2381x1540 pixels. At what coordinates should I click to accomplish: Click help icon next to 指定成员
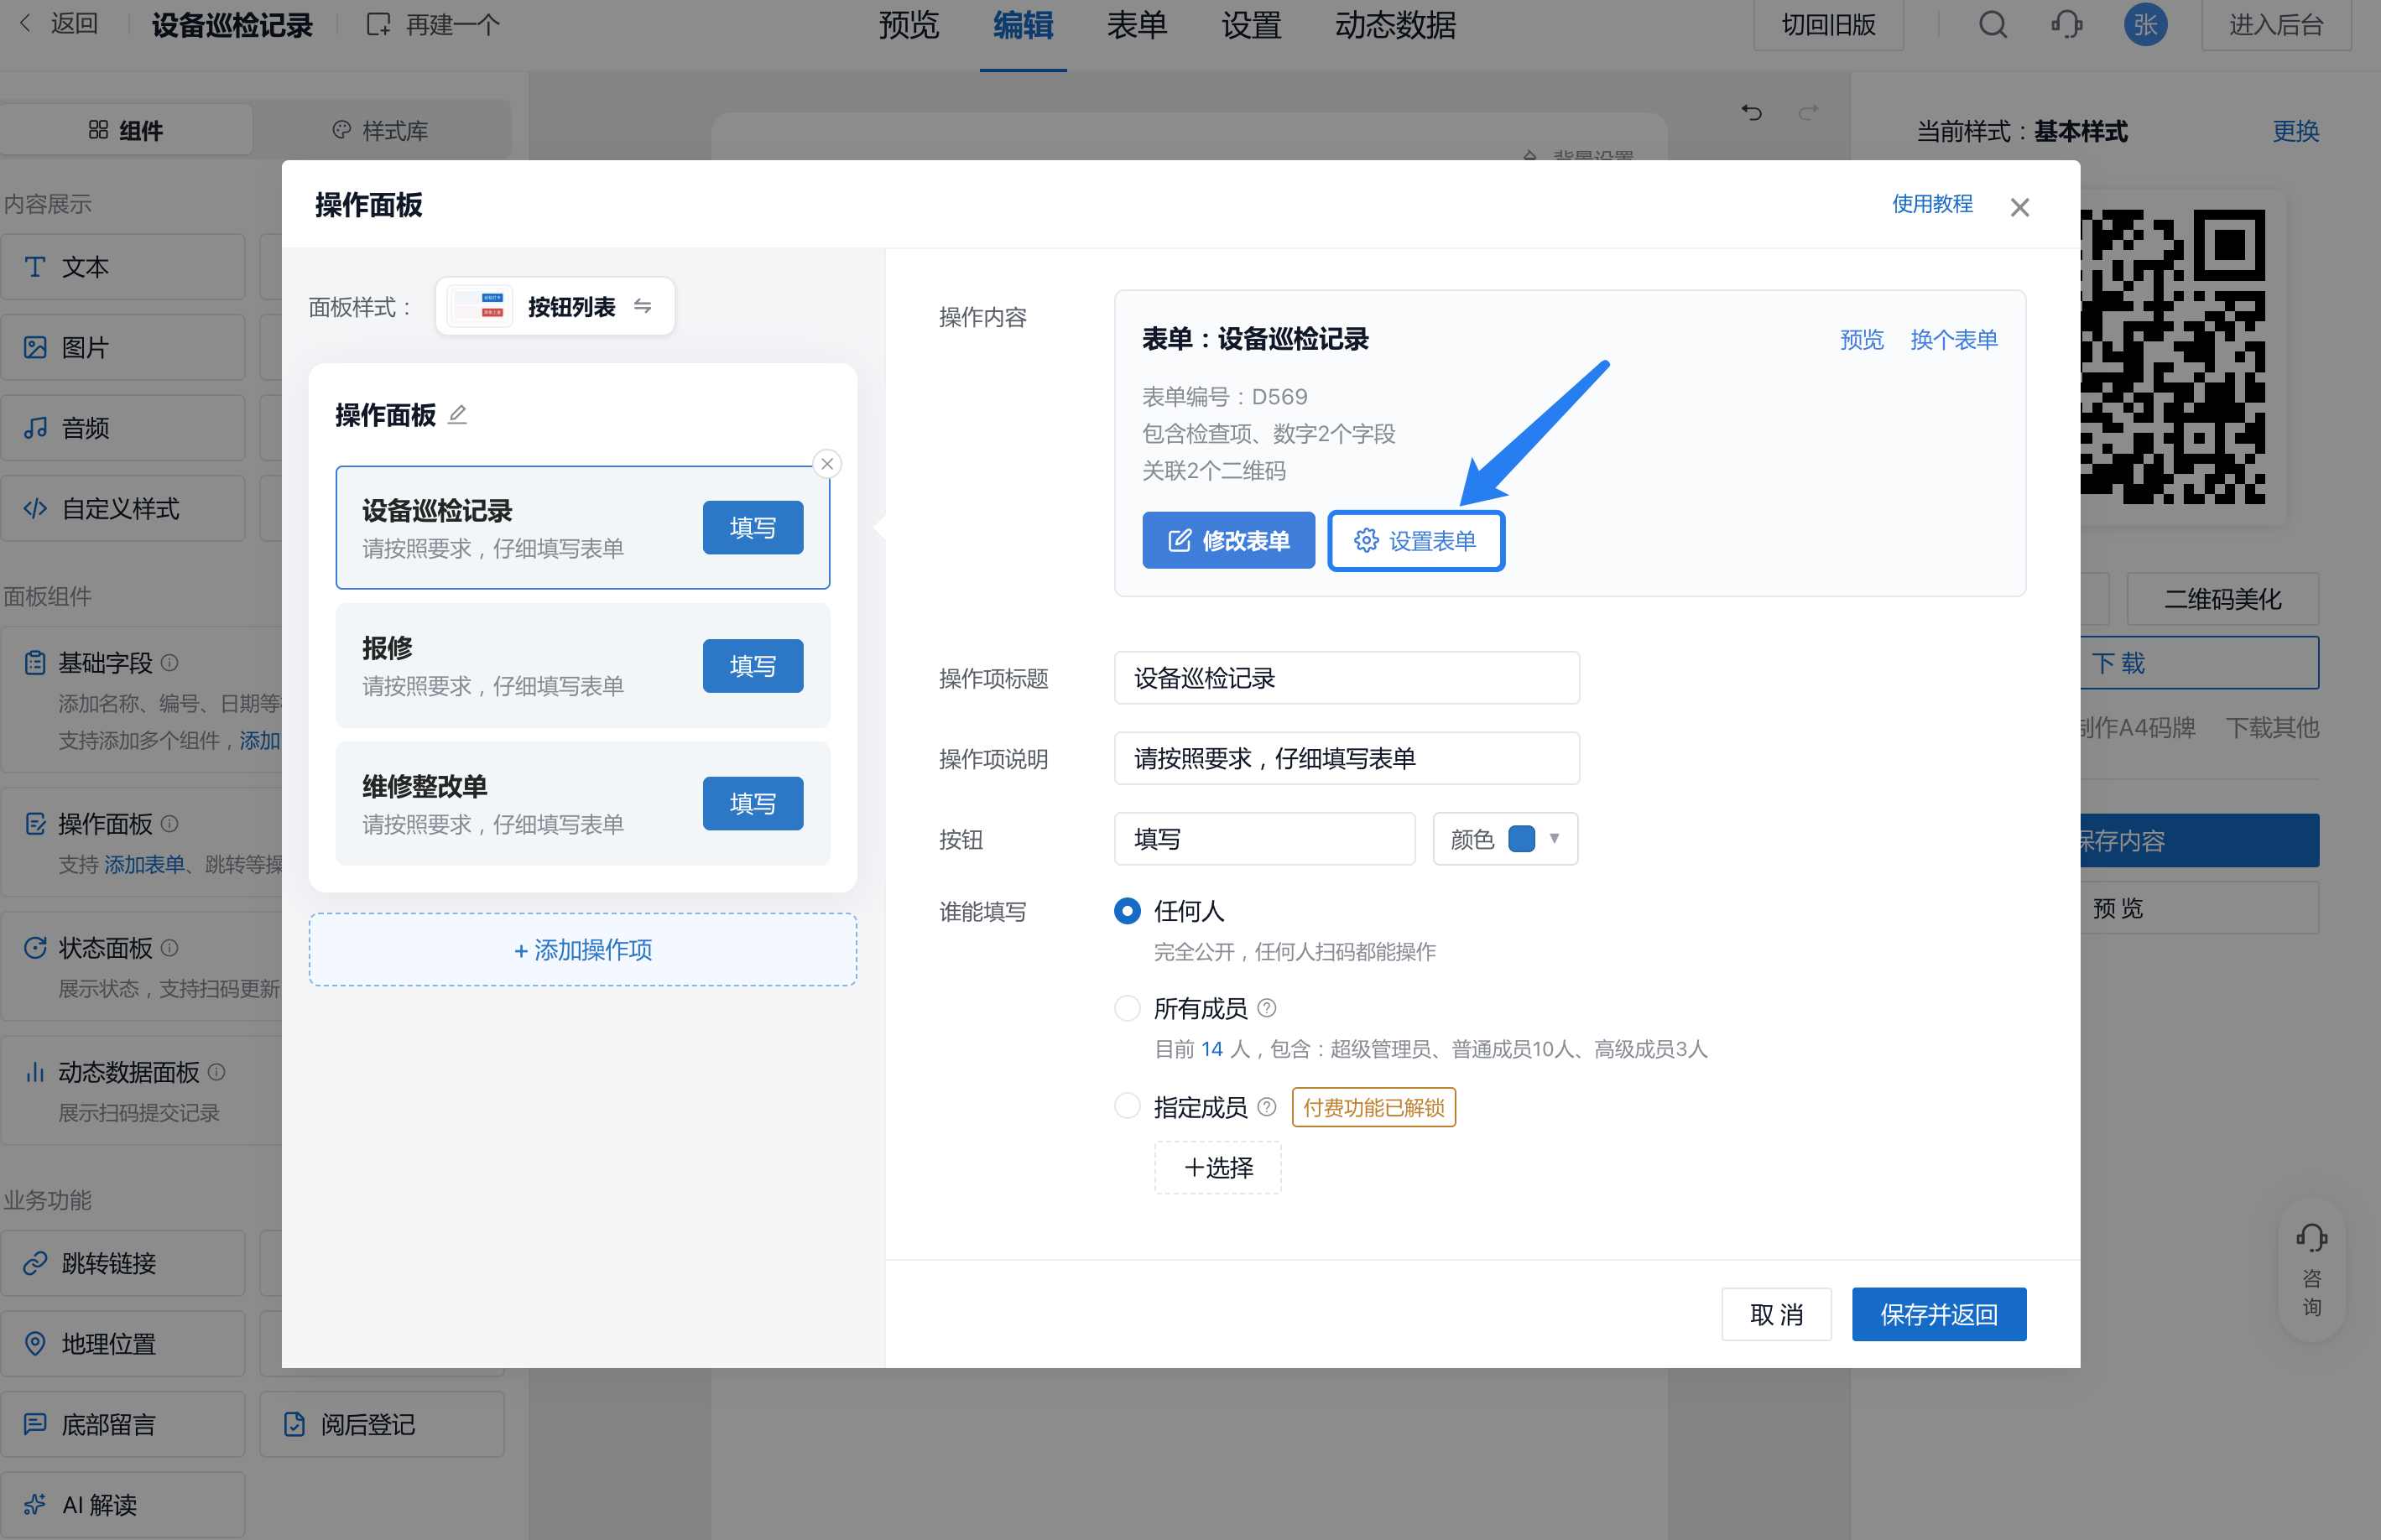click(x=1267, y=1107)
